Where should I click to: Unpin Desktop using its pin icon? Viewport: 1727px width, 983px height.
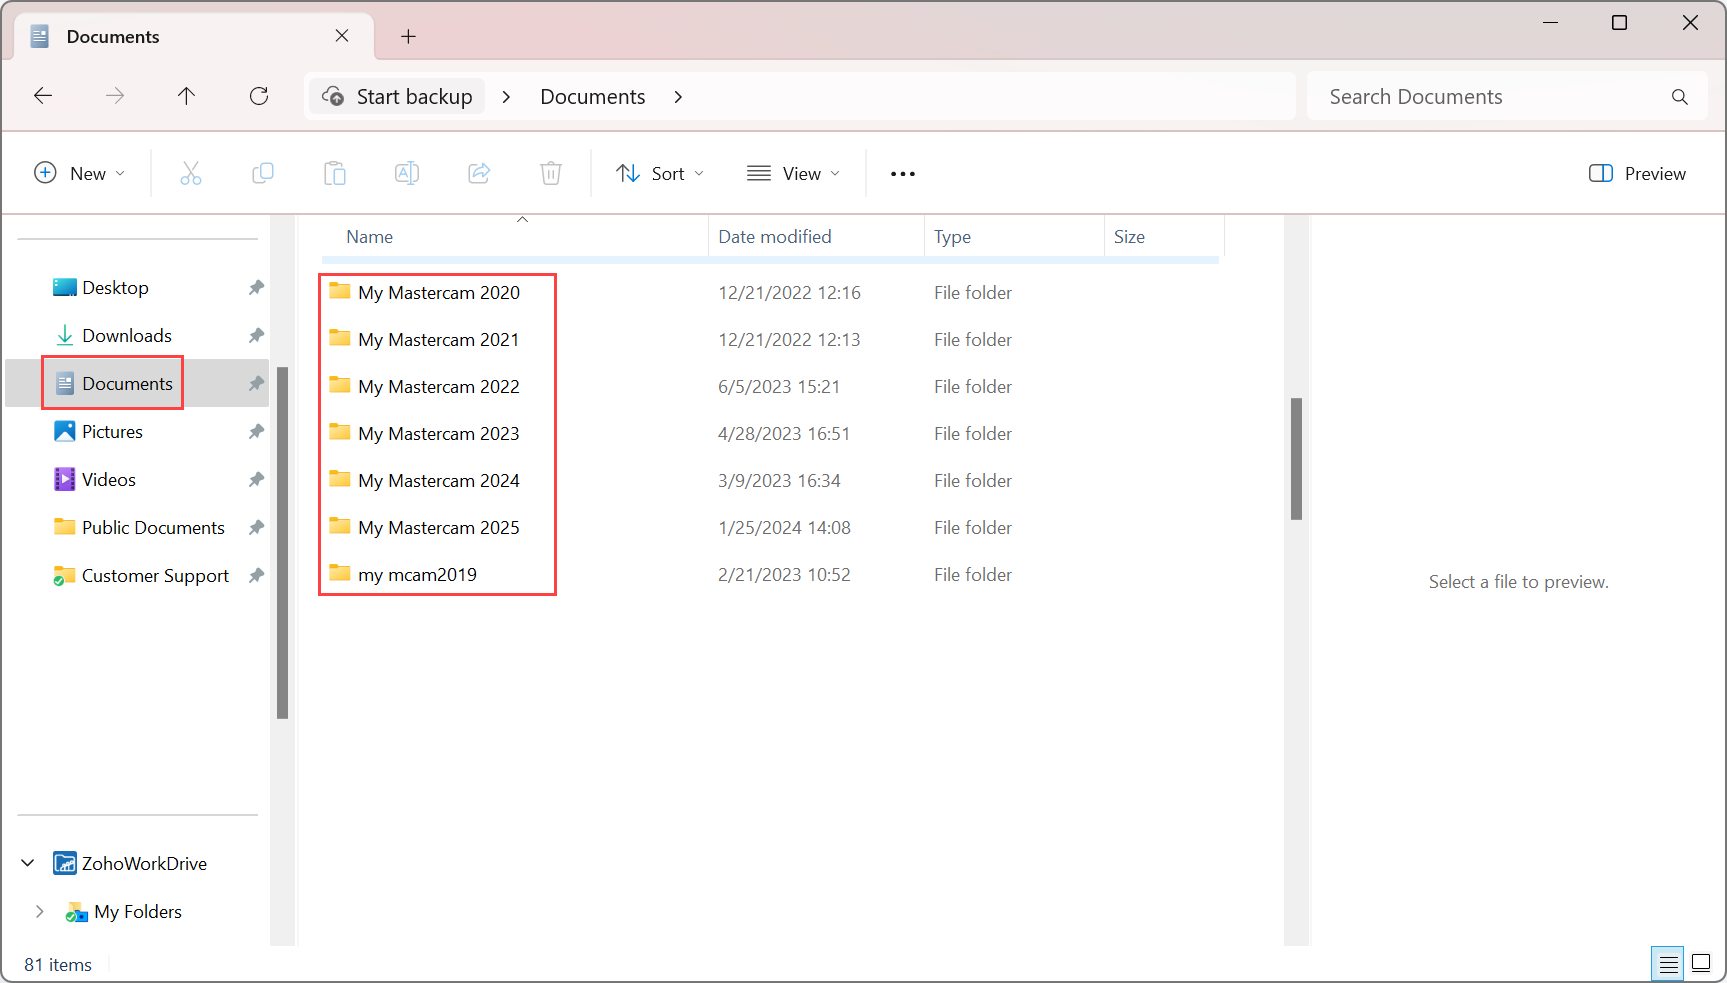click(256, 288)
